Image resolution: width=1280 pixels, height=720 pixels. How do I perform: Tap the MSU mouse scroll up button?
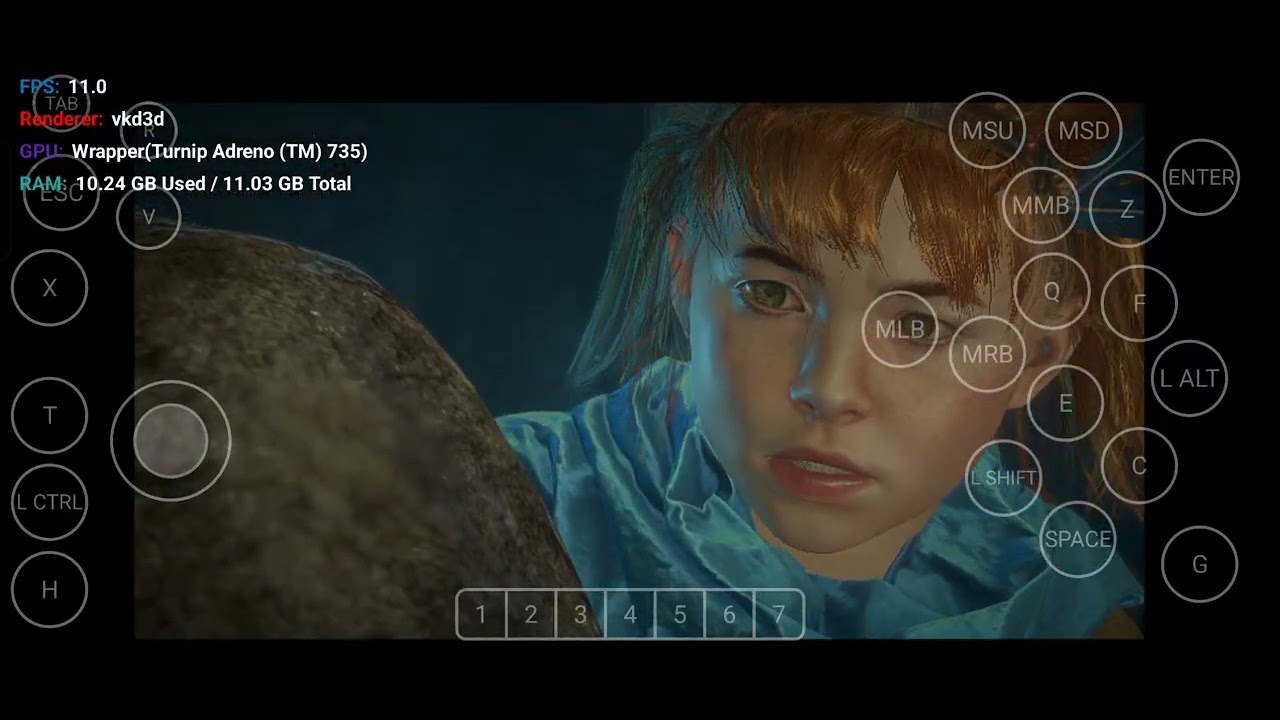coord(987,130)
